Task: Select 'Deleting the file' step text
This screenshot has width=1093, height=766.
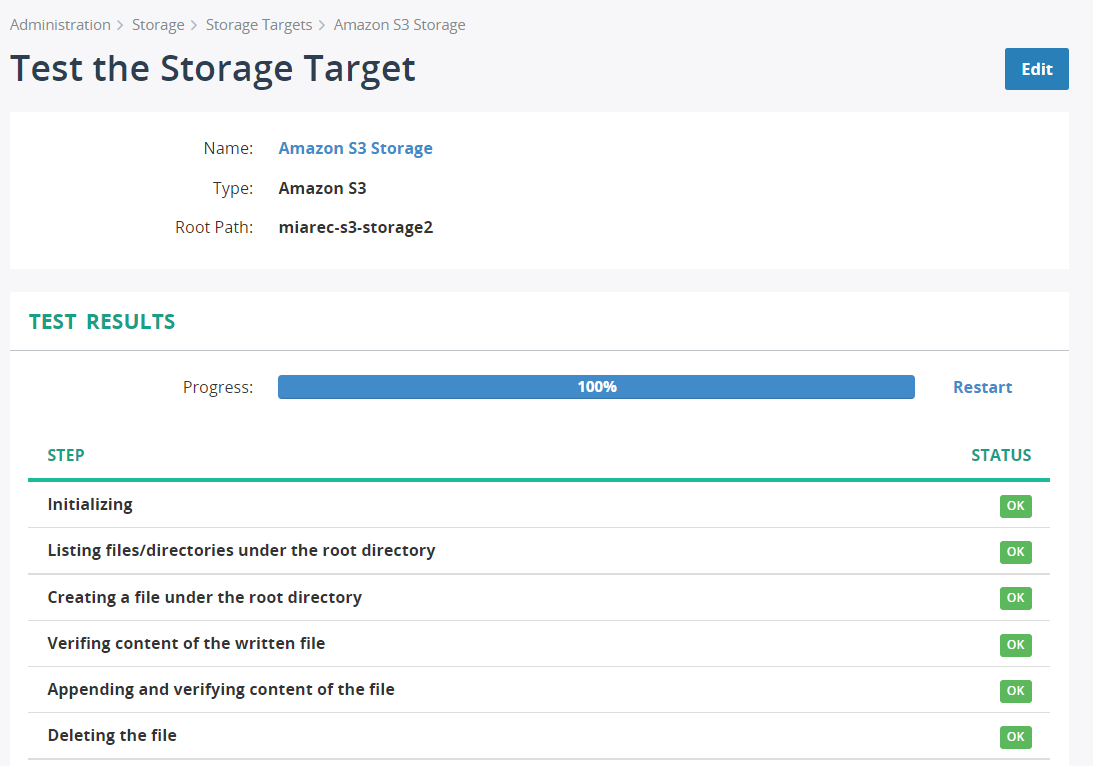Action: [112, 735]
